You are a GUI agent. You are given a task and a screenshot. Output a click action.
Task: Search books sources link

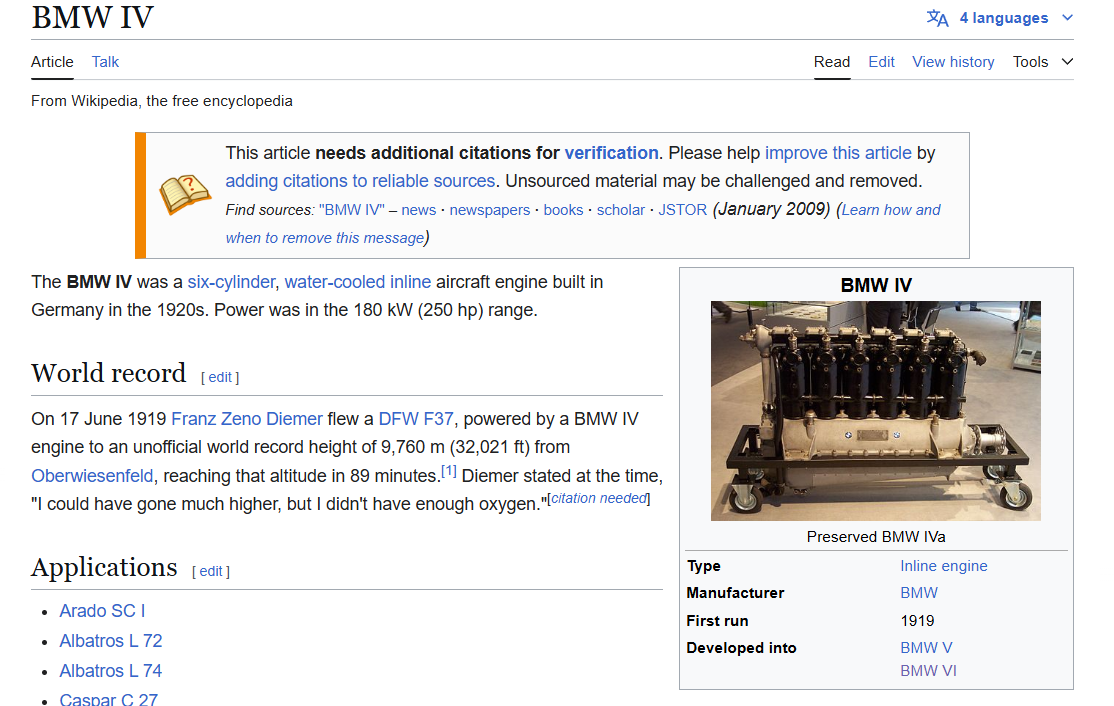(x=563, y=210)
